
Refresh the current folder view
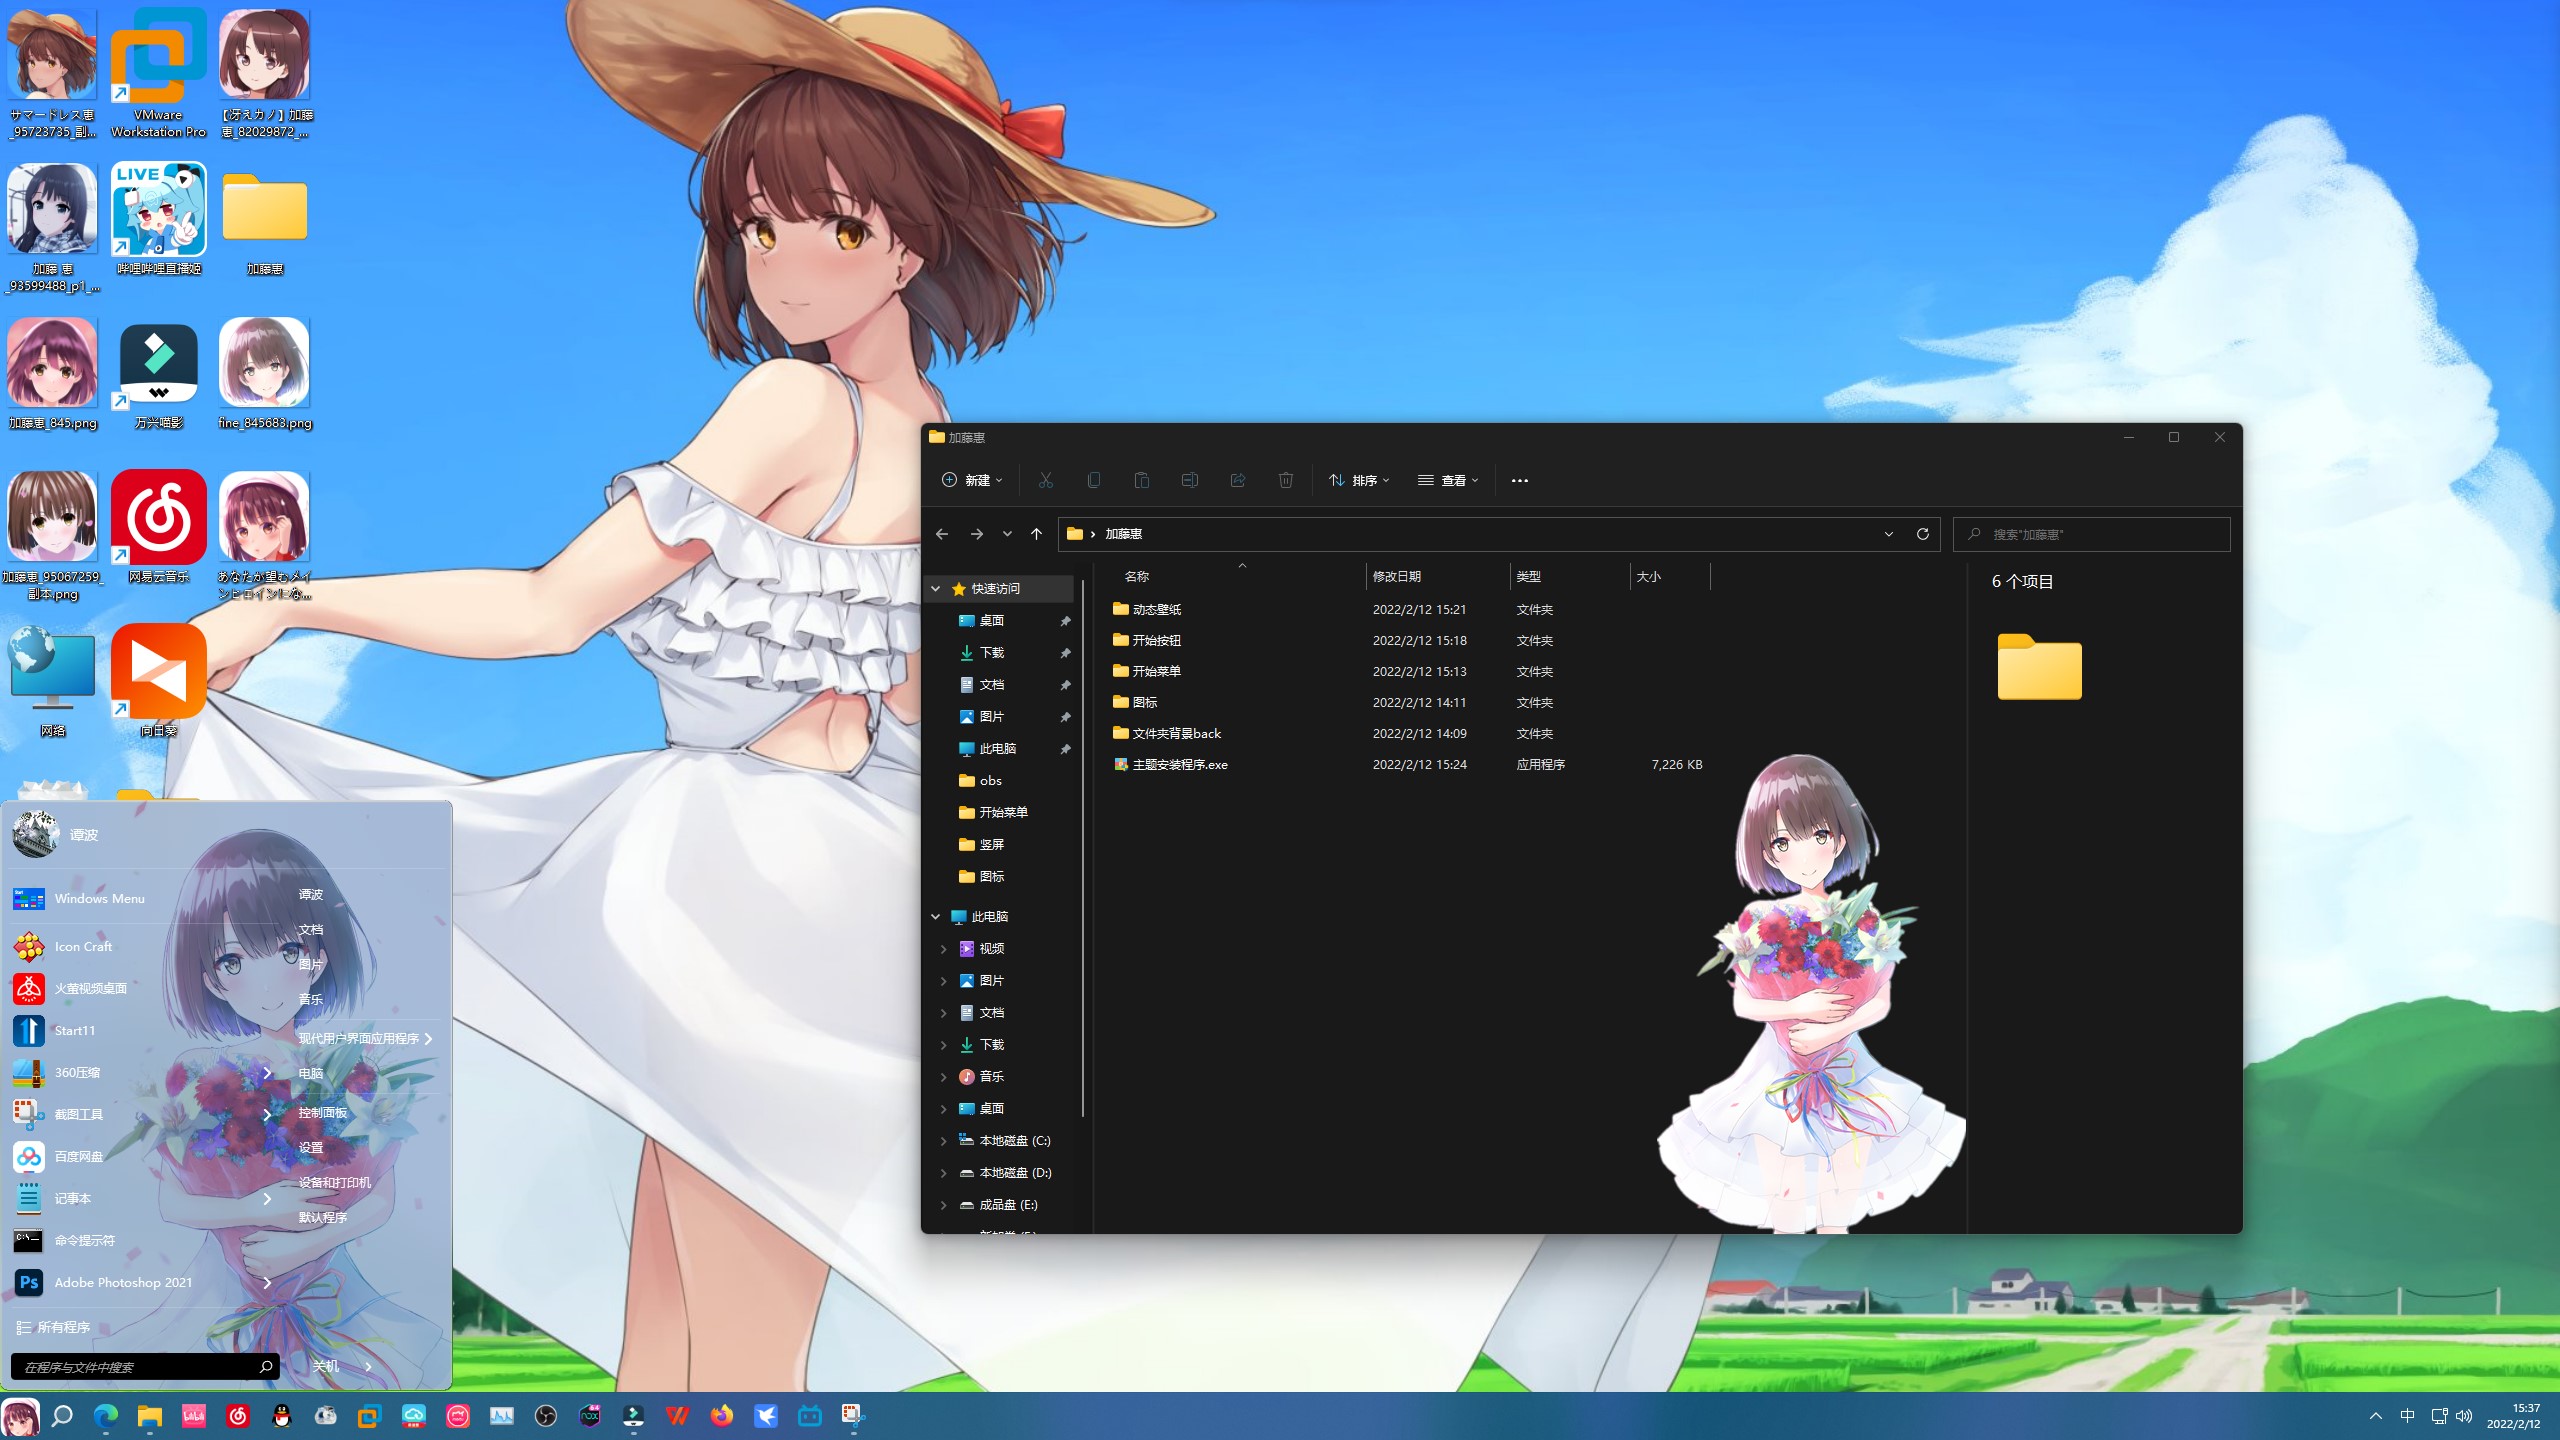(1922, 534)
